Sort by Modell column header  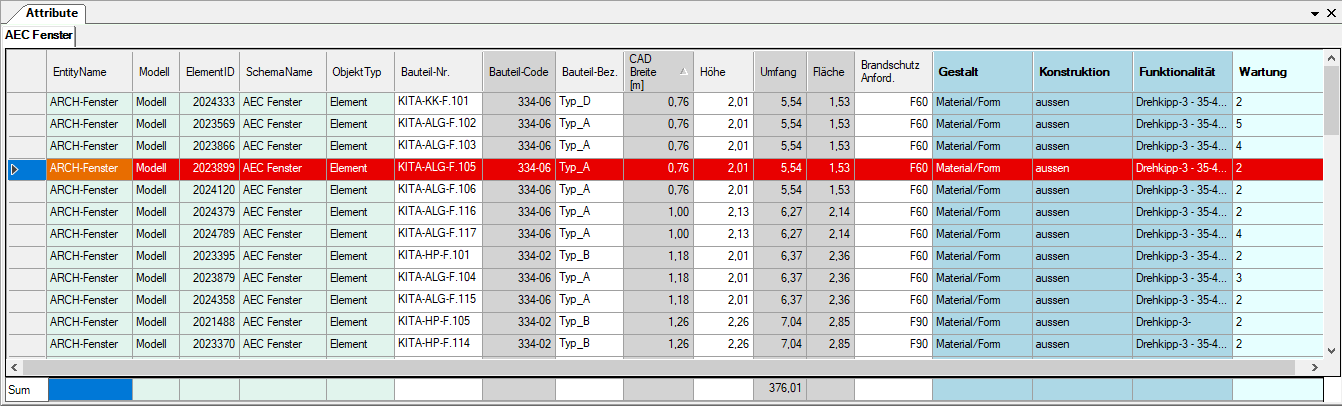tap(156, 72)
